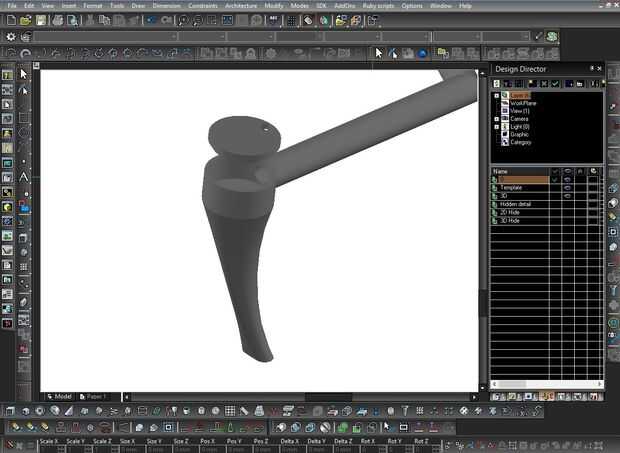
Task: Click the Save disk icon in top toolbar
Action: click(x=41, y=20)
